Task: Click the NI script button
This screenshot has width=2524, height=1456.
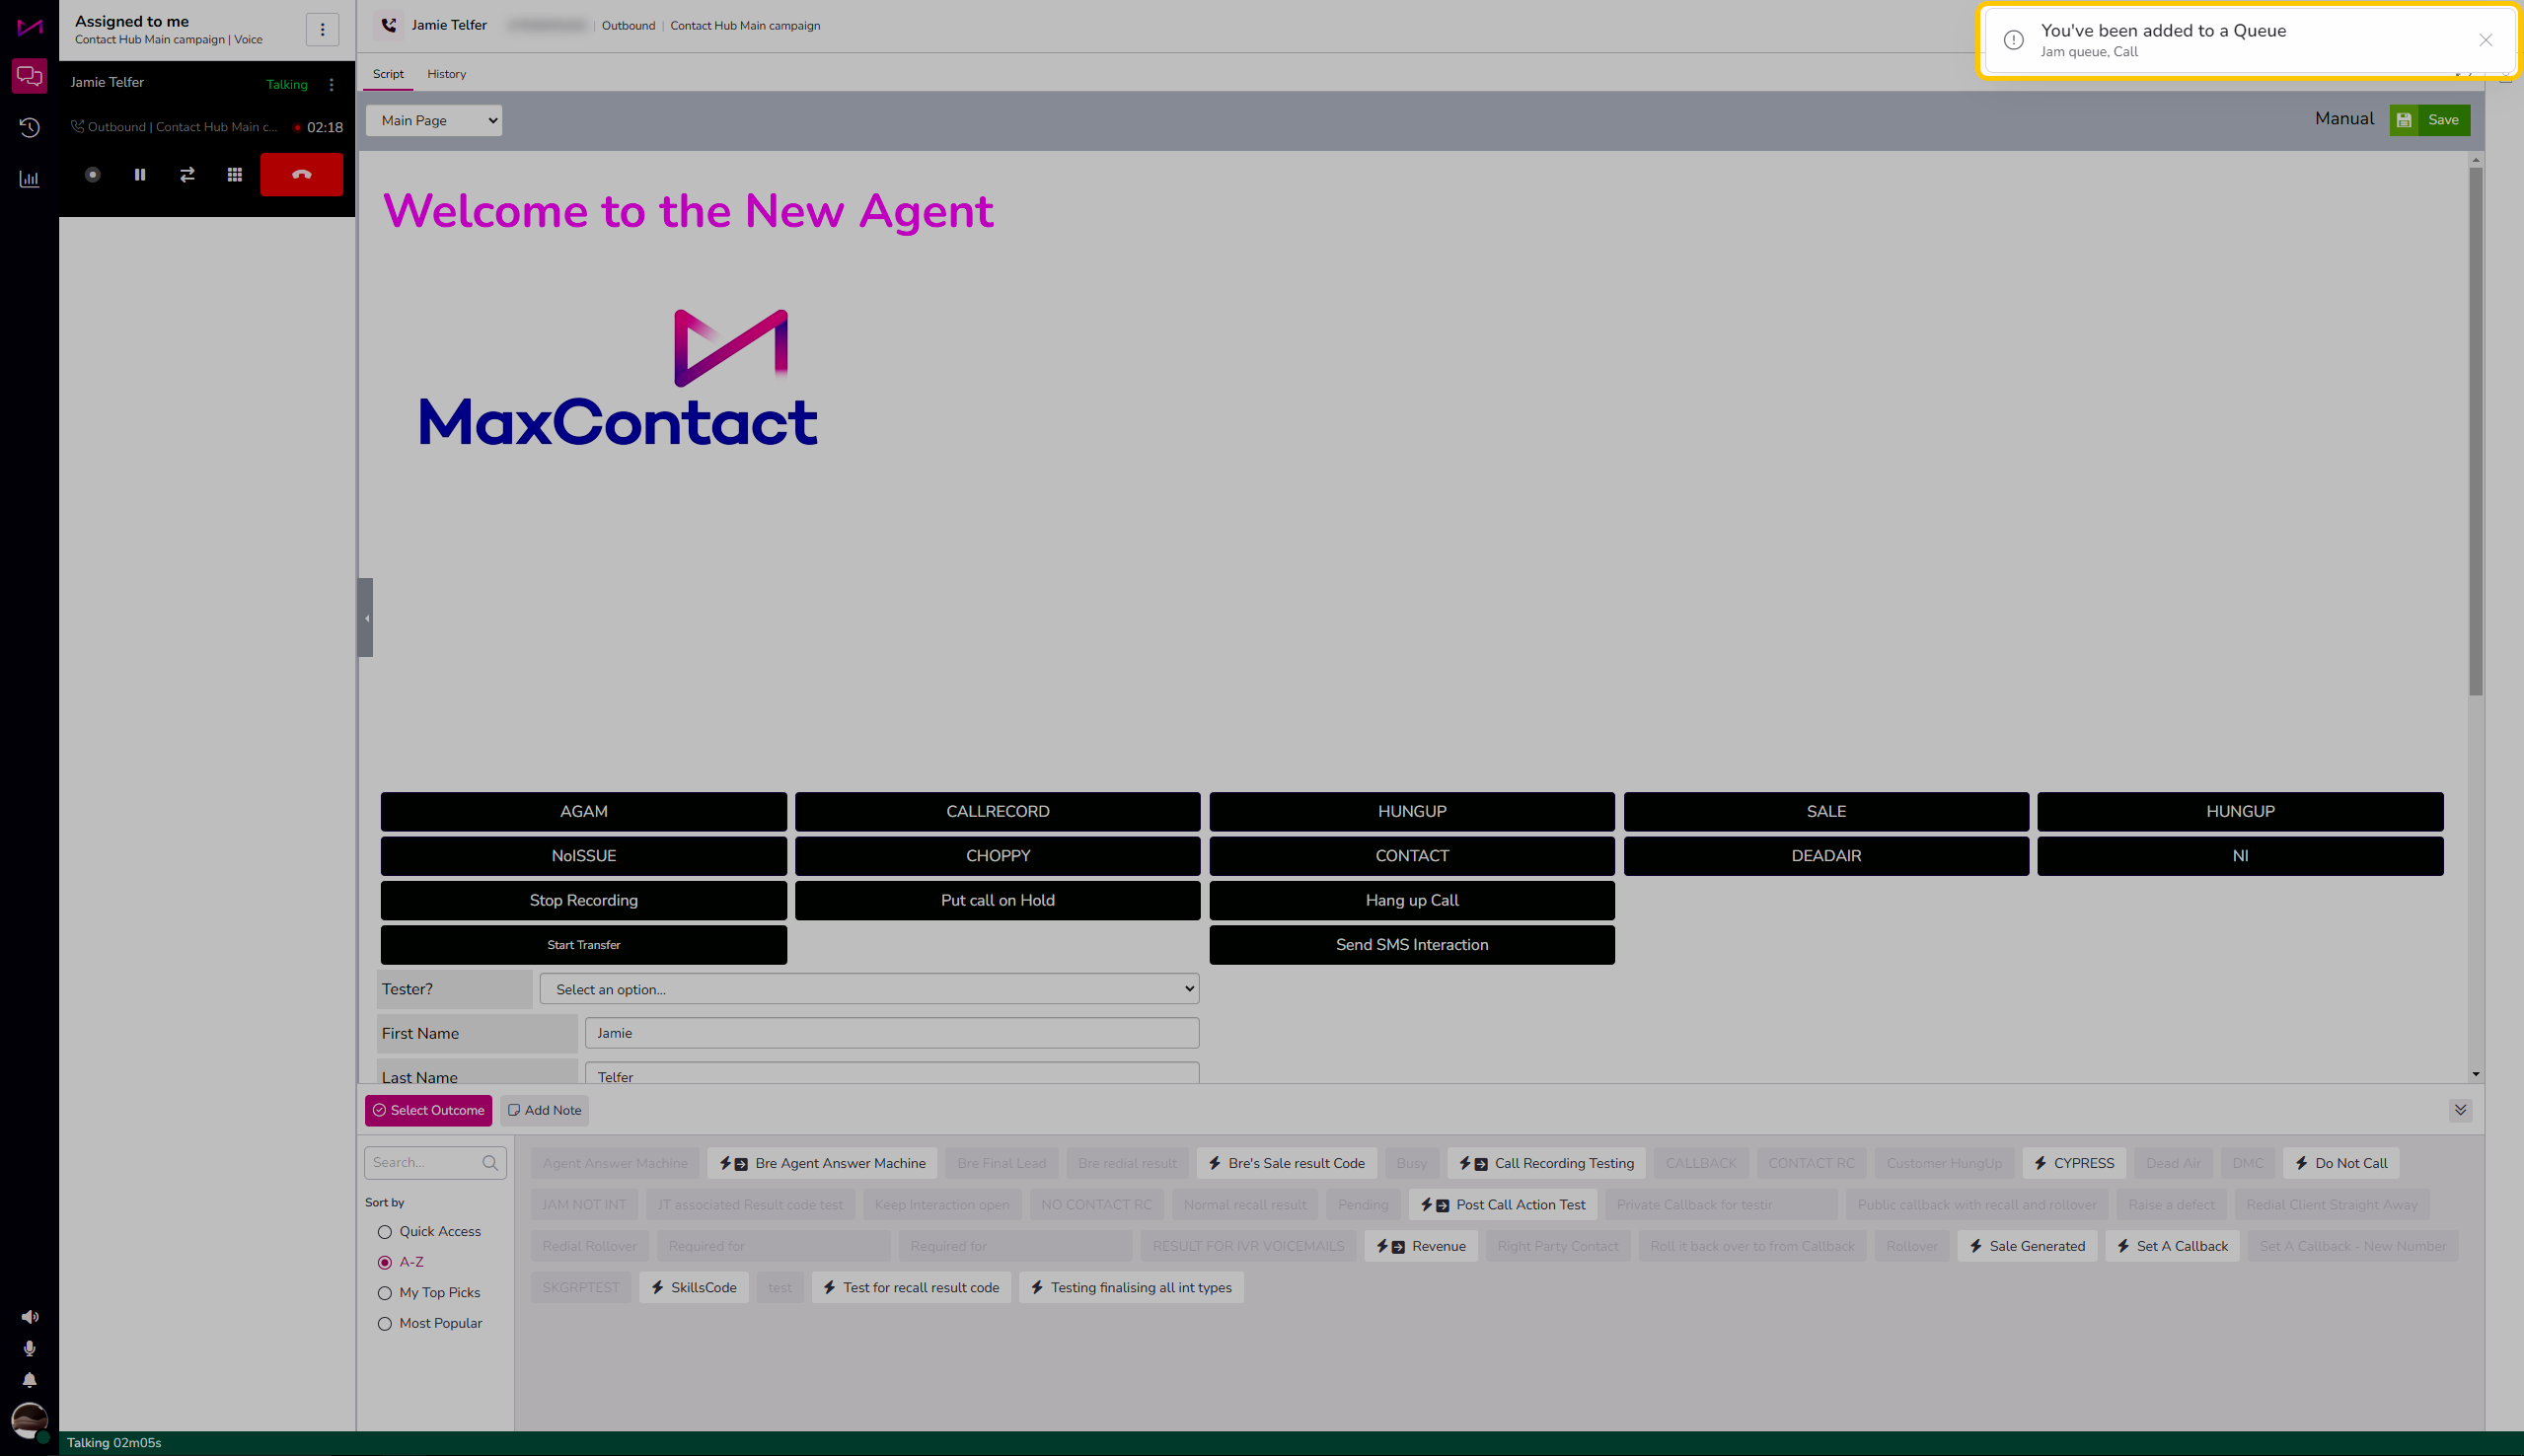Action: 2240,856
